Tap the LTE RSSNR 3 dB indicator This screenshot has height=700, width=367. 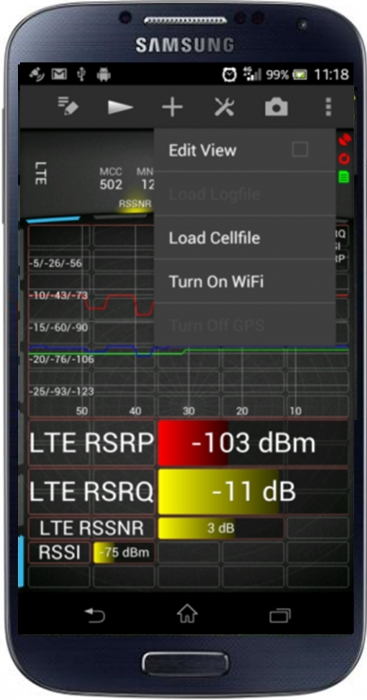tap(221, 528)
